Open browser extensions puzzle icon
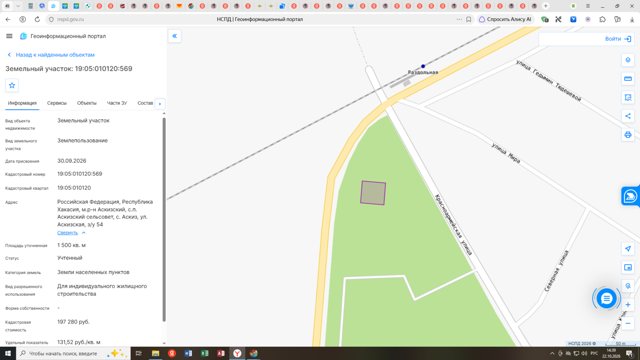Viewport: 640px width, 360px height. (602, 19)
